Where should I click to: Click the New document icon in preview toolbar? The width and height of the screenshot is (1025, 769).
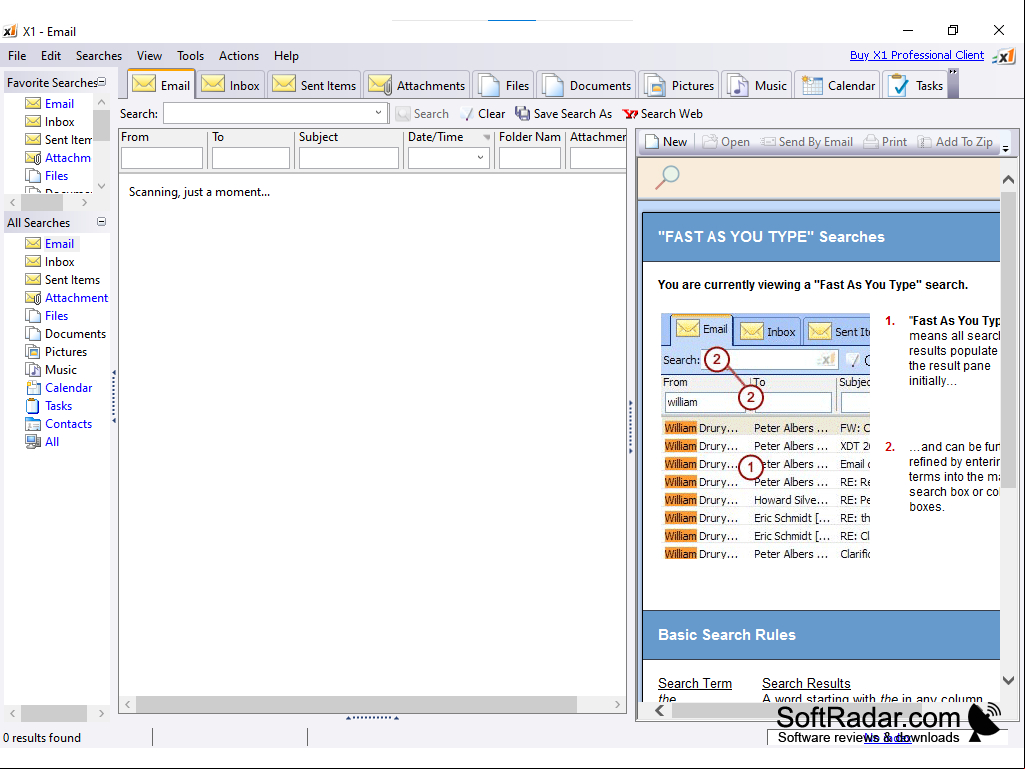[652, 141]
